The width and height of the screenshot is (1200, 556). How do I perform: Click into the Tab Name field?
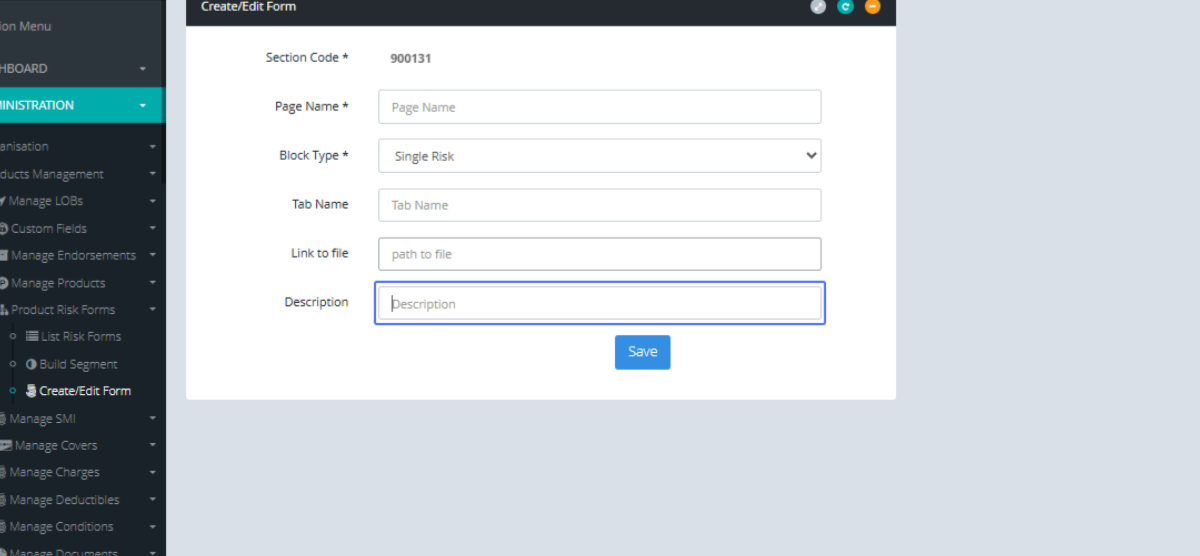click(x=599, y=205)
